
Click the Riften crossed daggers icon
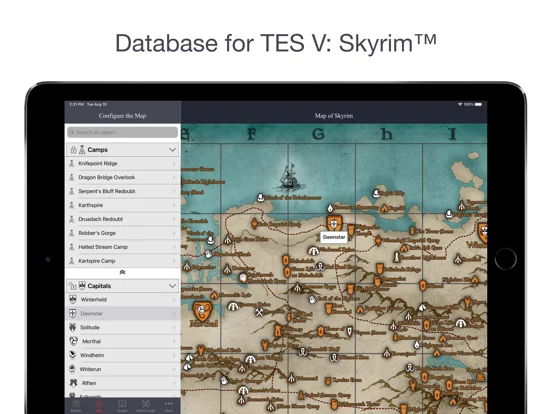(x=73, y=383)
